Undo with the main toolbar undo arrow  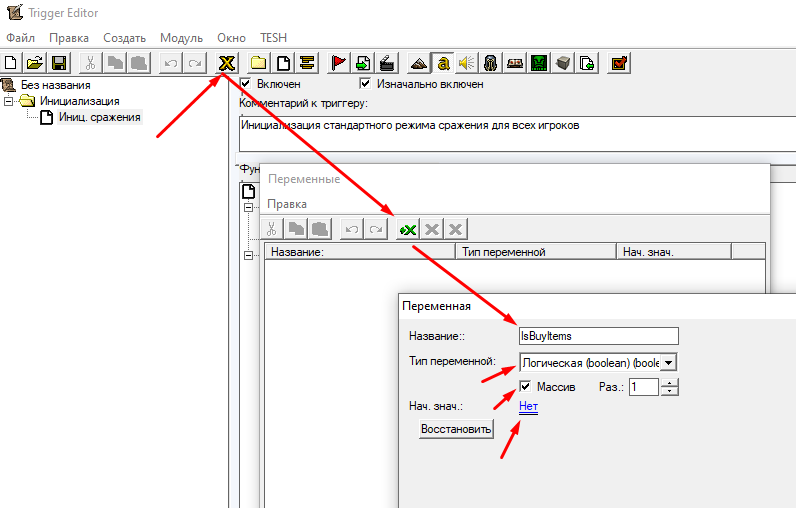pyautogui.click(x=171, y=63)
